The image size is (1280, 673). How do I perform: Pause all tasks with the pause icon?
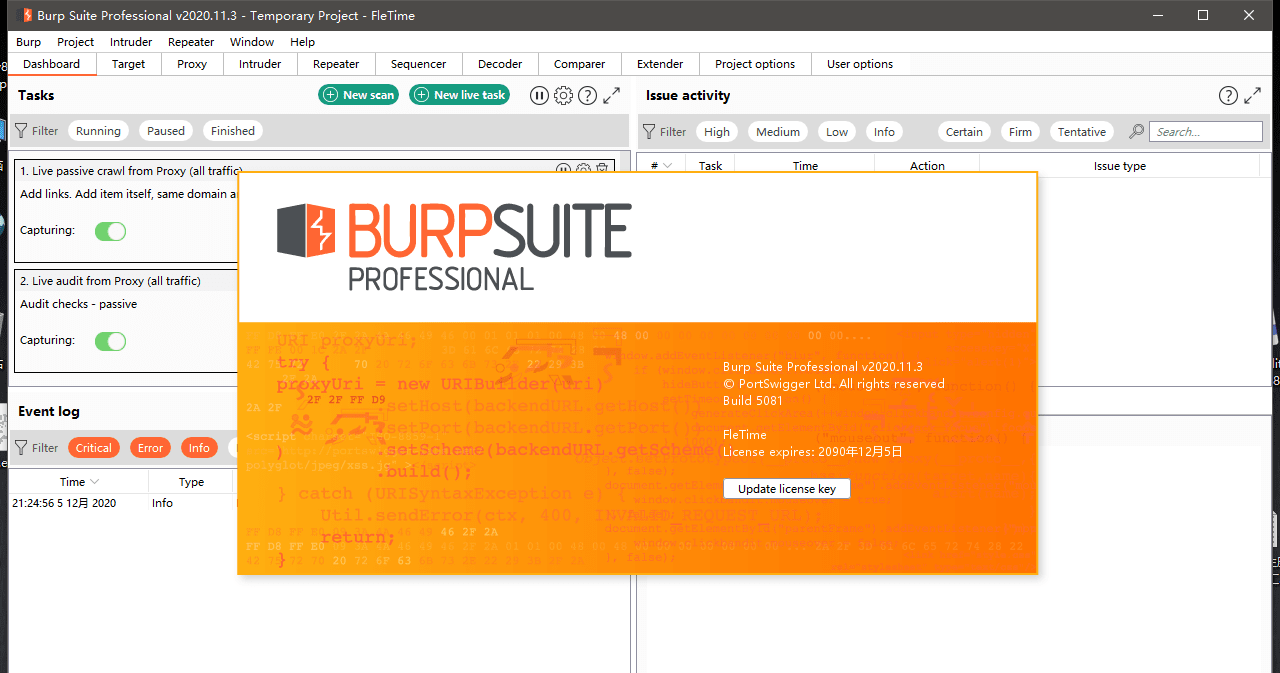[x=539, y=95]
